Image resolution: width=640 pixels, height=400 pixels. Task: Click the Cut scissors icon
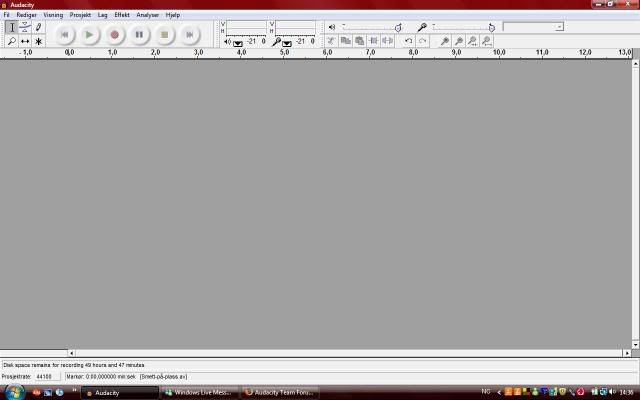(331, 41)
